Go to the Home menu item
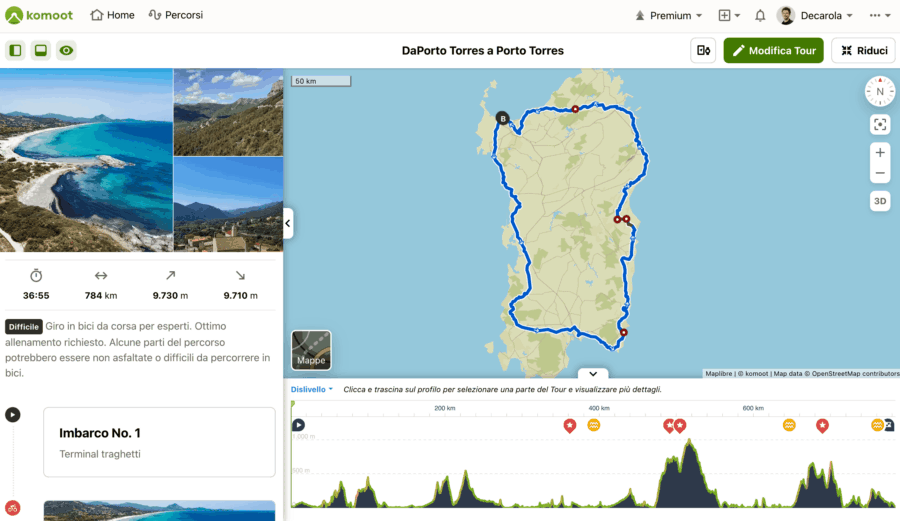The height and width of the screenshot is (521, 900). [112, 16]
